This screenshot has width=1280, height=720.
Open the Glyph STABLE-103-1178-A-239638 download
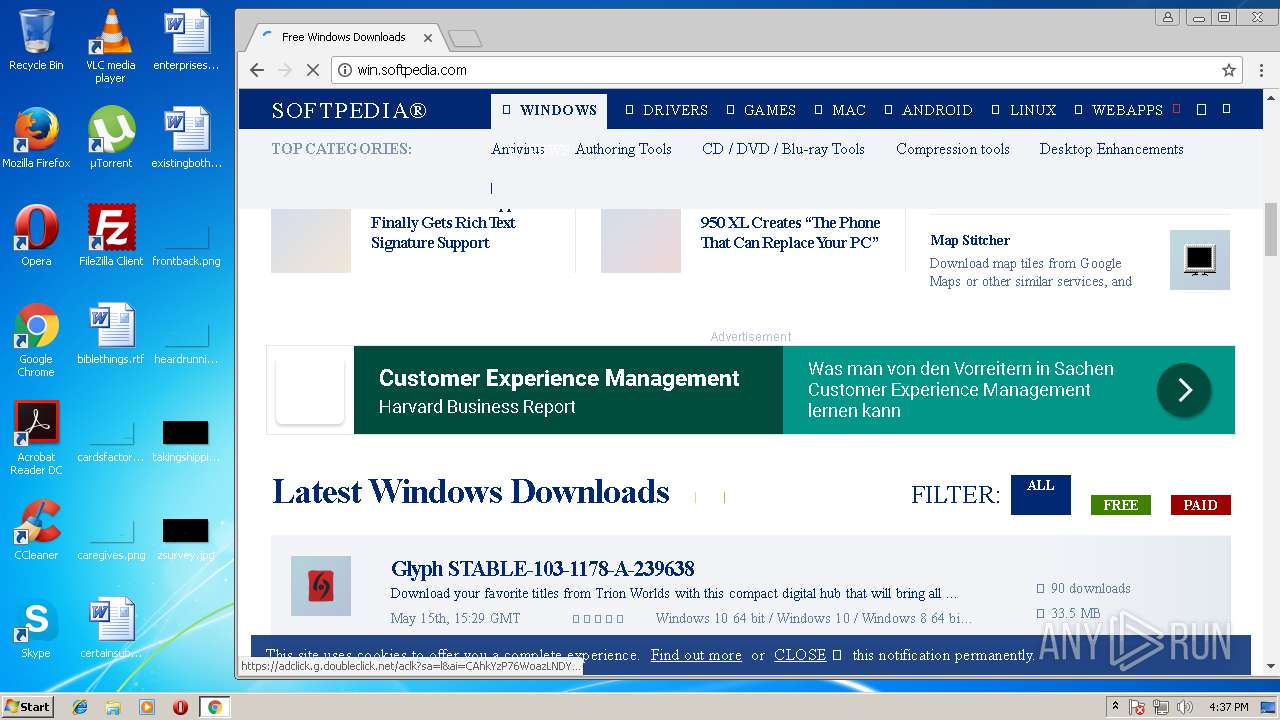pos(542,569)
